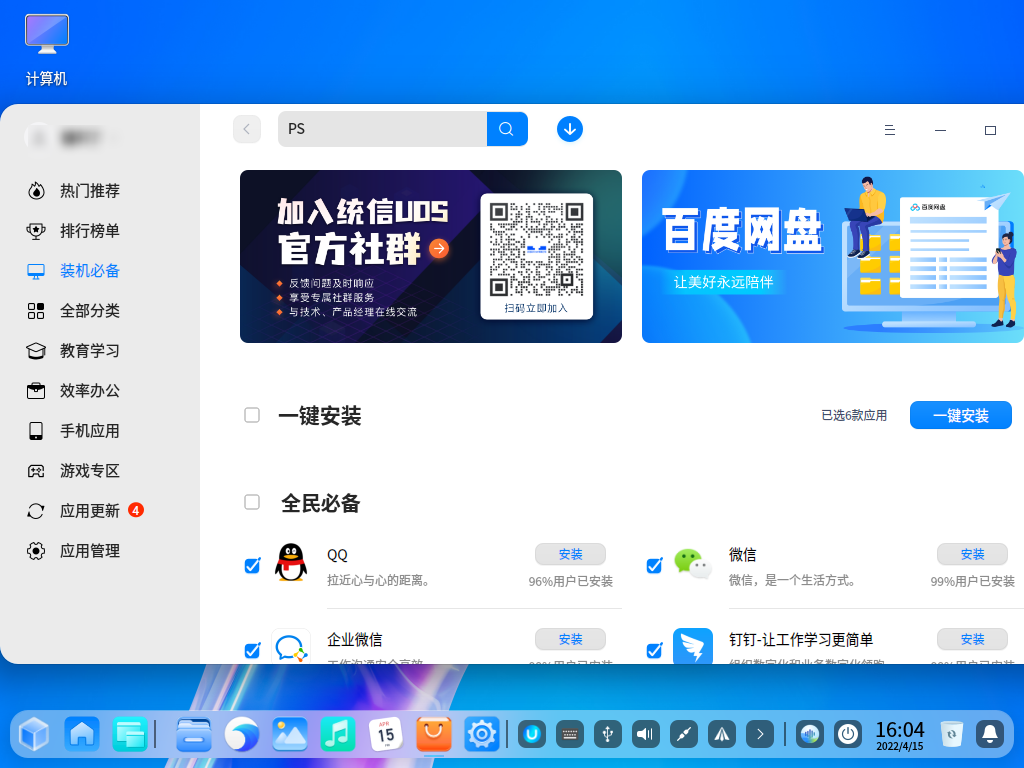The width and height of the screenshot is (1024, 768).
Task: Open the 游戏专区 game zone
Action: tap(73, 471)
